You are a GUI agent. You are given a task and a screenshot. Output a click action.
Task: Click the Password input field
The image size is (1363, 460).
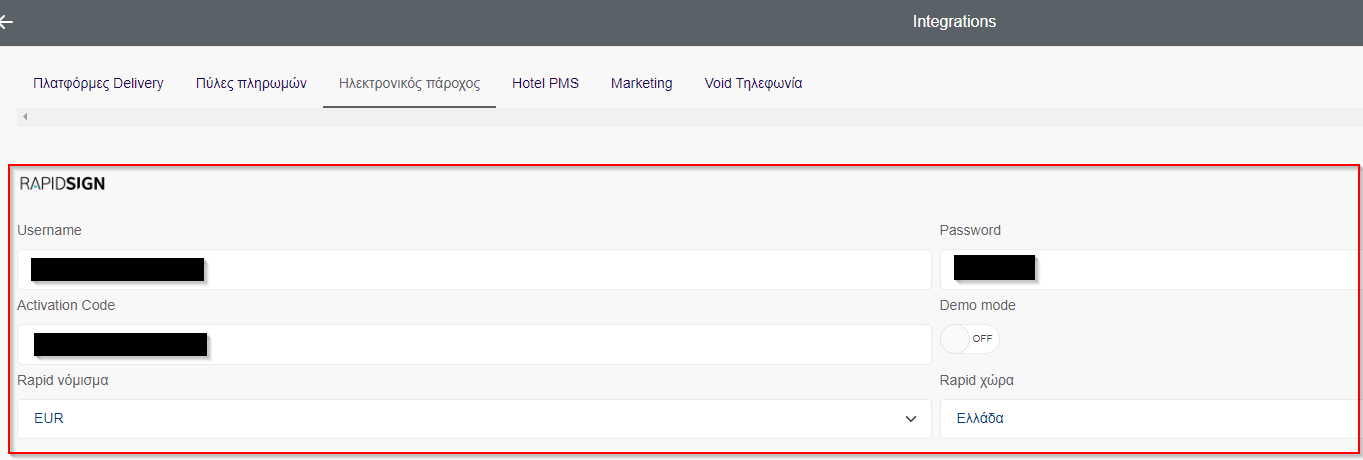[1151, 269]
